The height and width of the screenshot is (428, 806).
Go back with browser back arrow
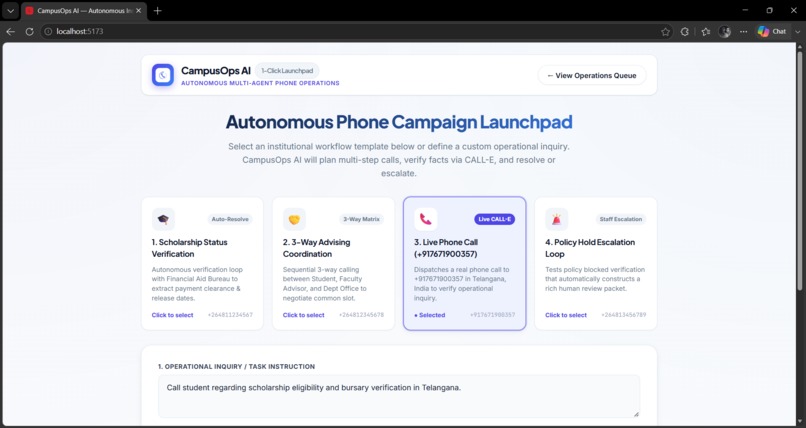click(x=10, y=31)
